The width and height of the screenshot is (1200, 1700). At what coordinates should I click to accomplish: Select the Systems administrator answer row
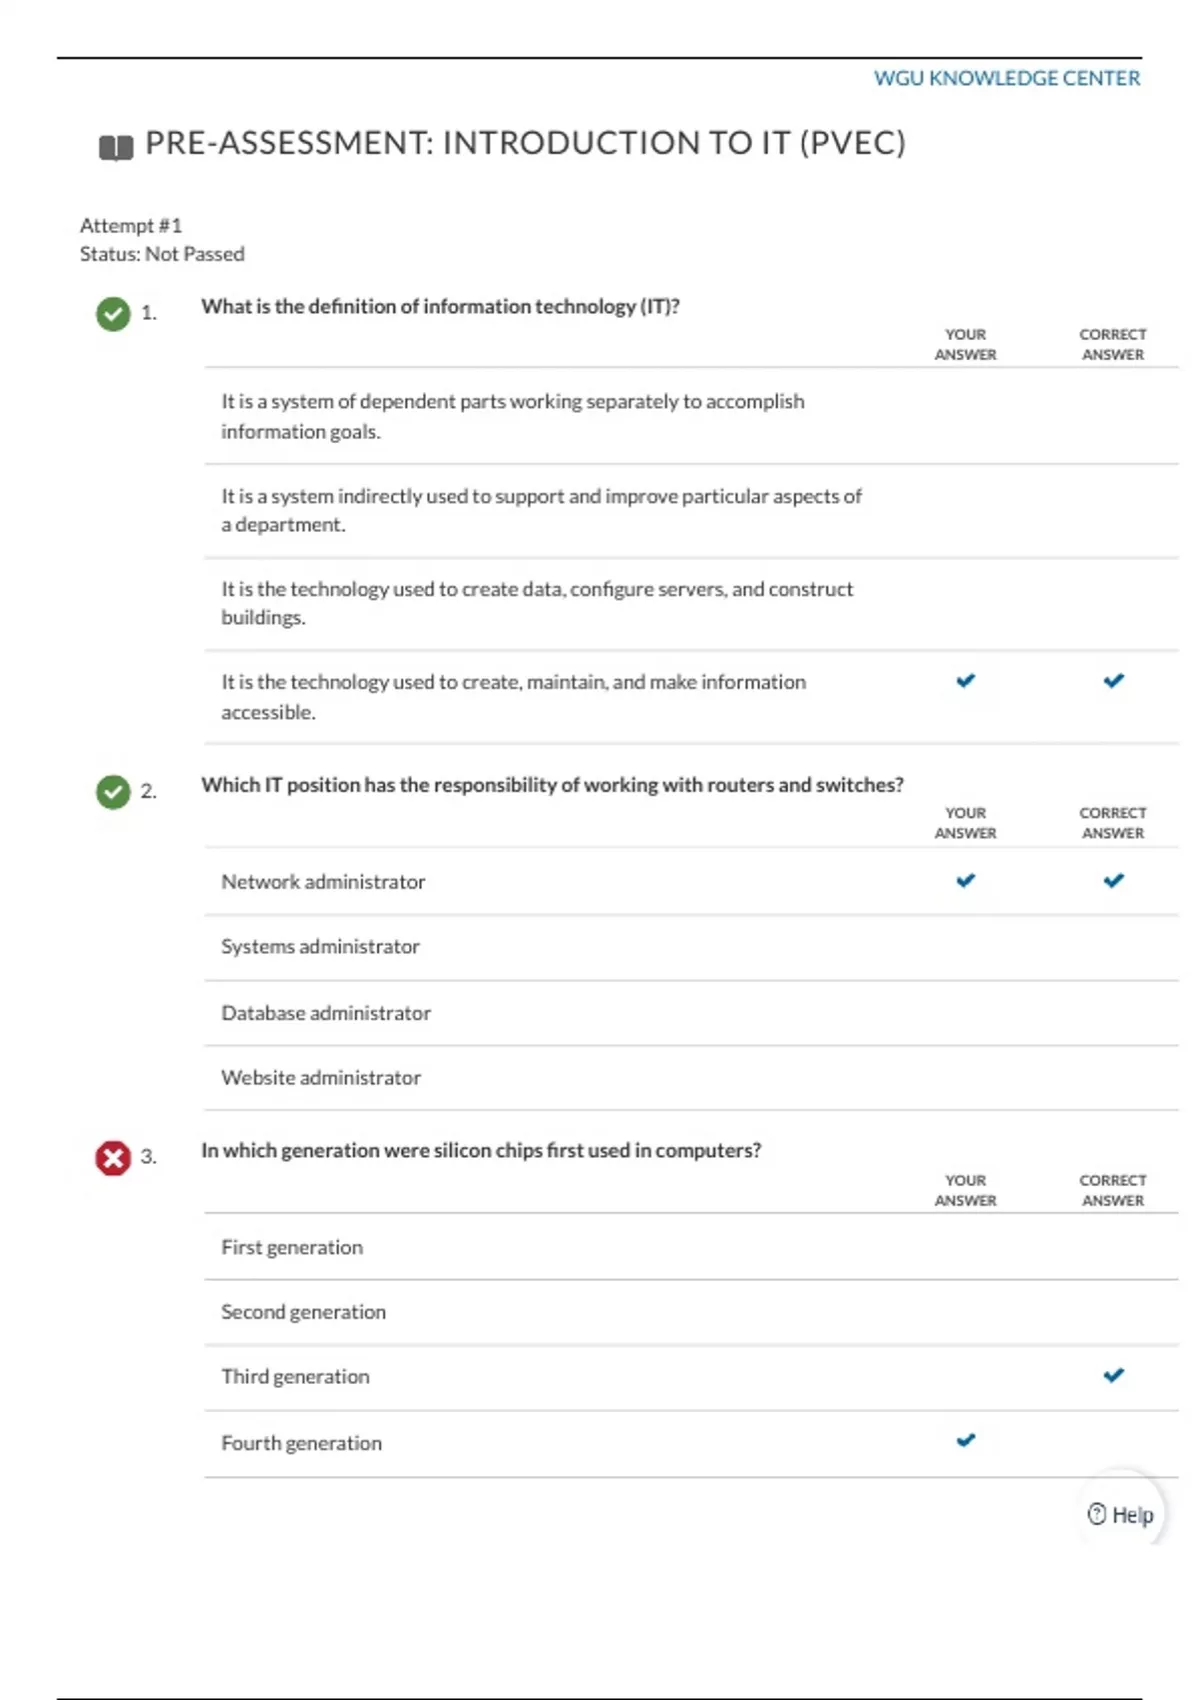point(320,947)
